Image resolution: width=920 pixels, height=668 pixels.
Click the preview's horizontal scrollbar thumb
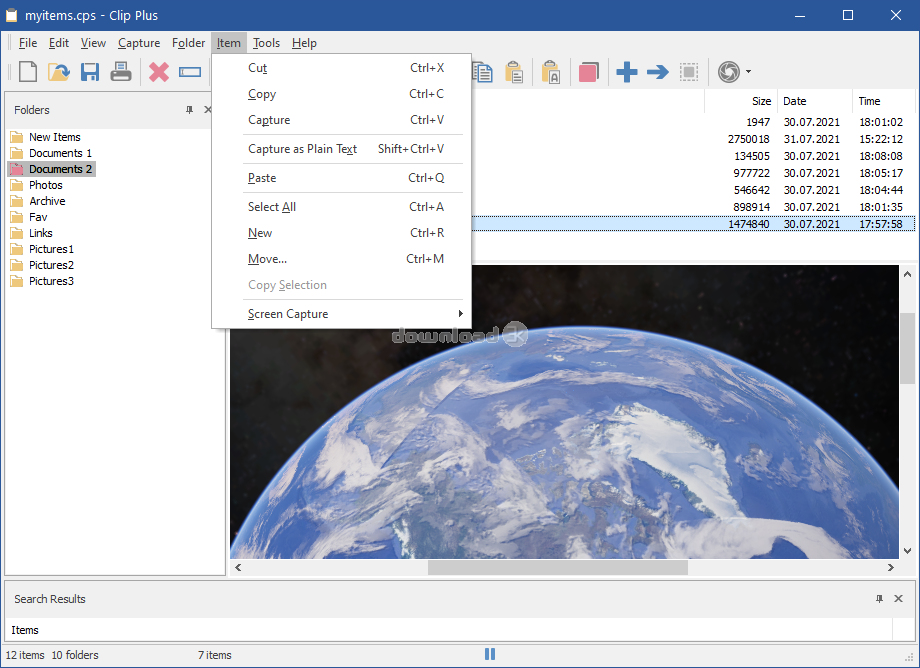click(x=557, y=567)
